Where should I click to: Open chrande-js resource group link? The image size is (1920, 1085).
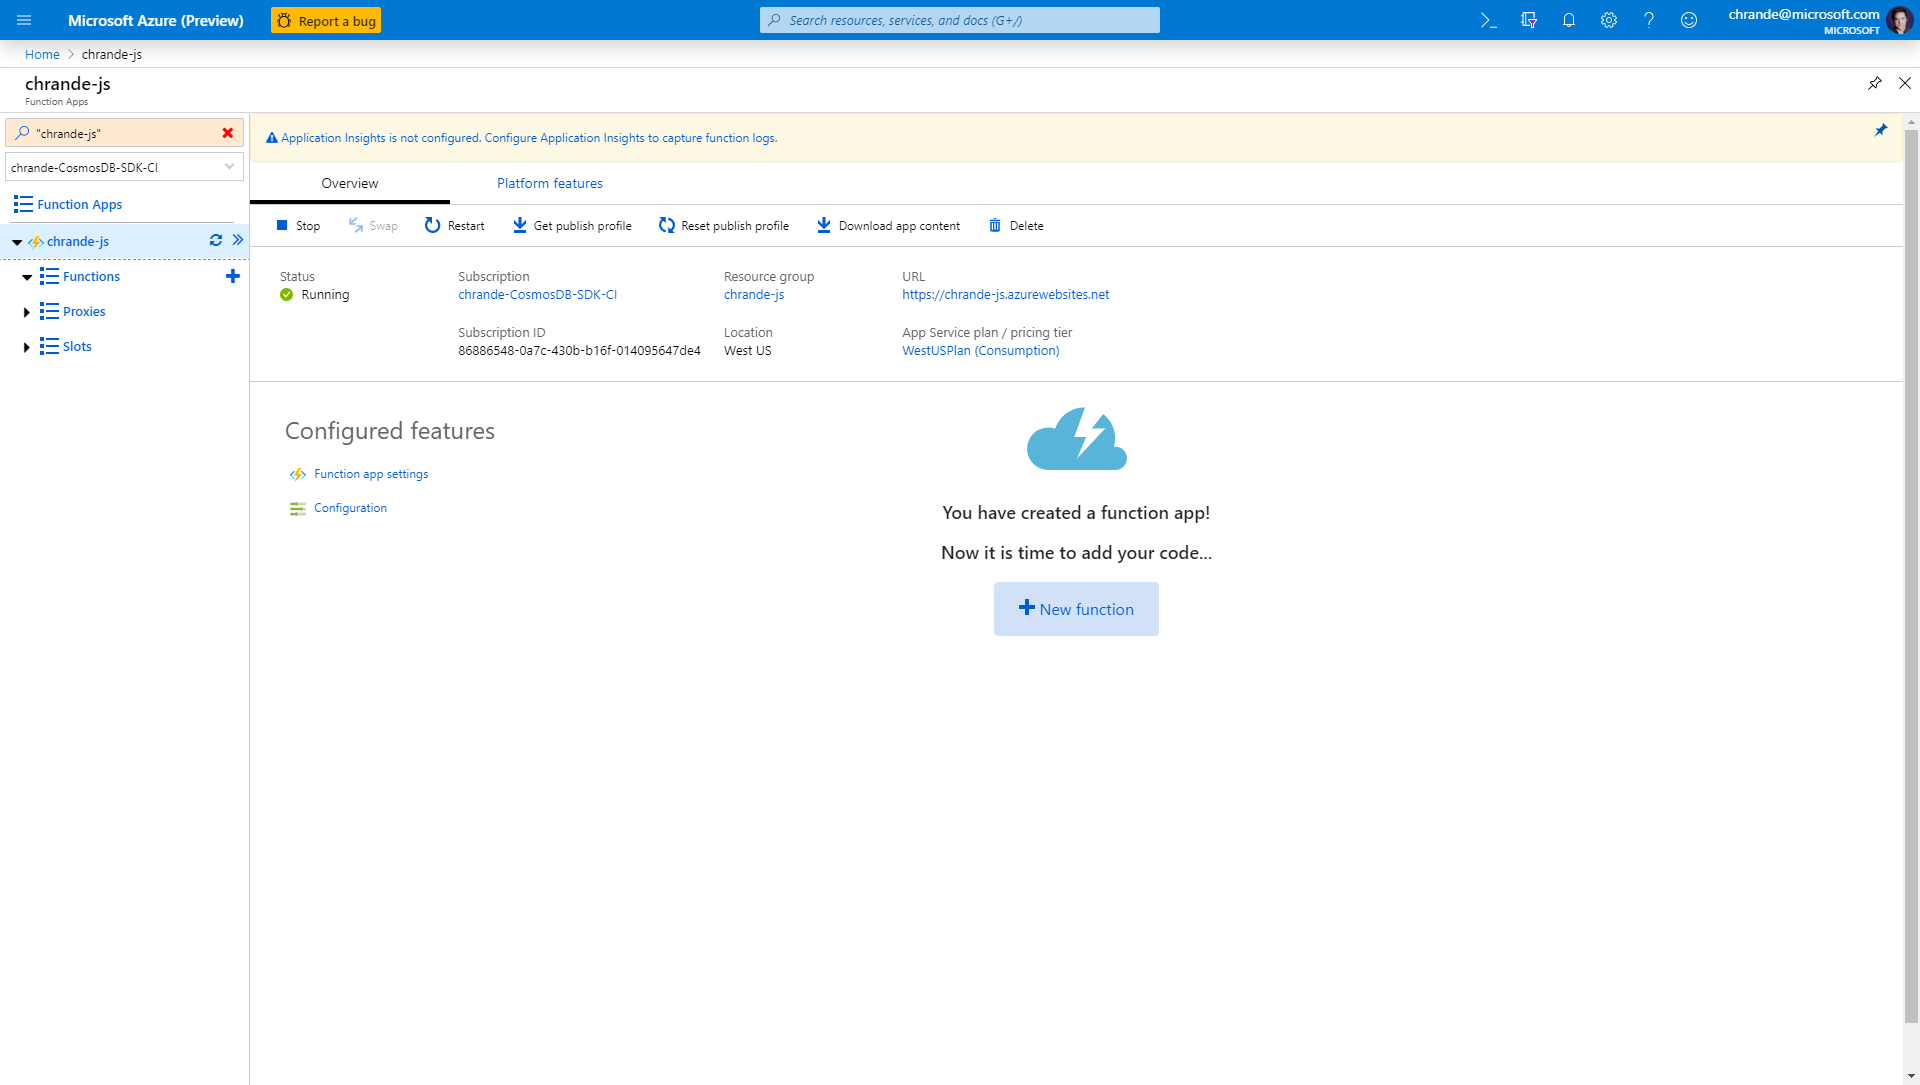click(x=754, y=294)
